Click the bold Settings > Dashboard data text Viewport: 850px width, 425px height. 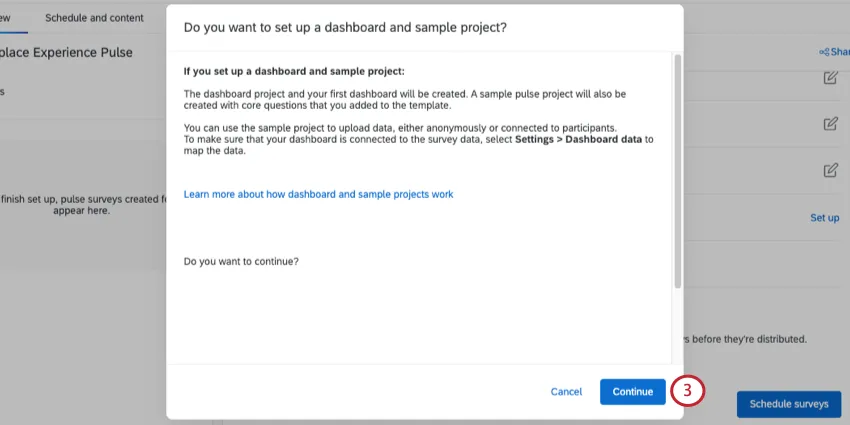[x=584, y=139]
